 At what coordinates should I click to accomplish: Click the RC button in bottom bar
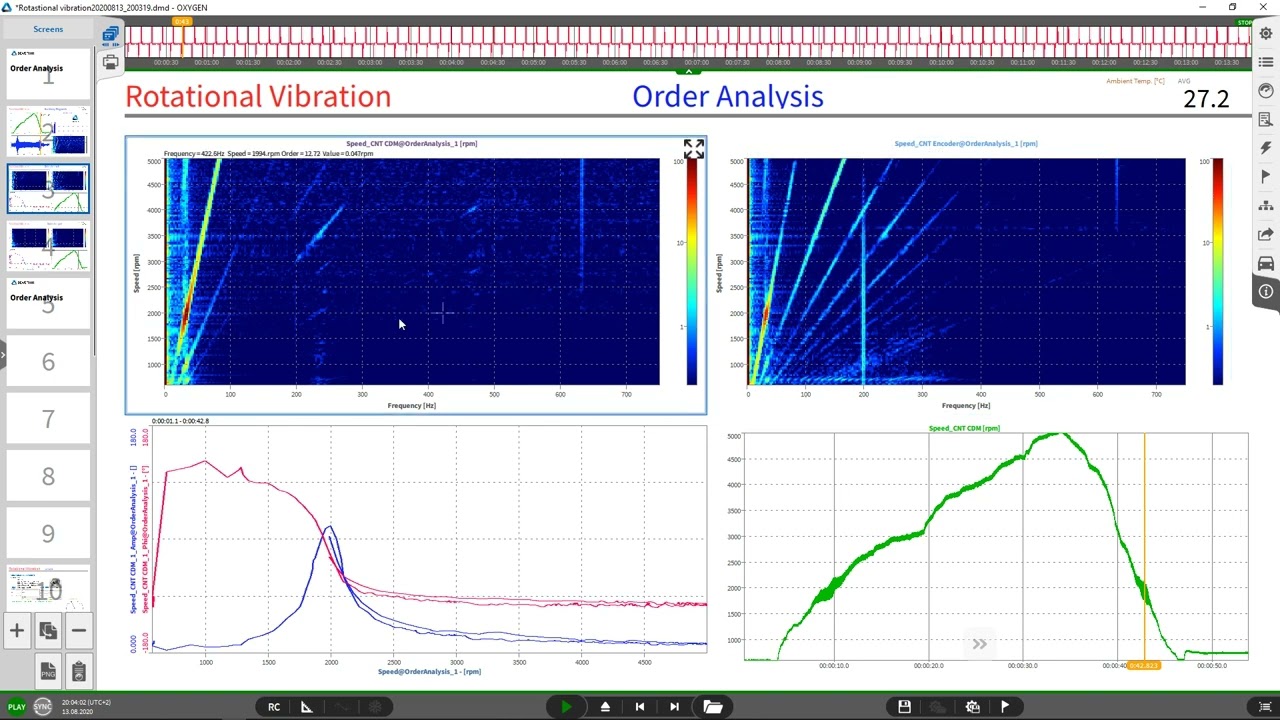click(274, 707)
